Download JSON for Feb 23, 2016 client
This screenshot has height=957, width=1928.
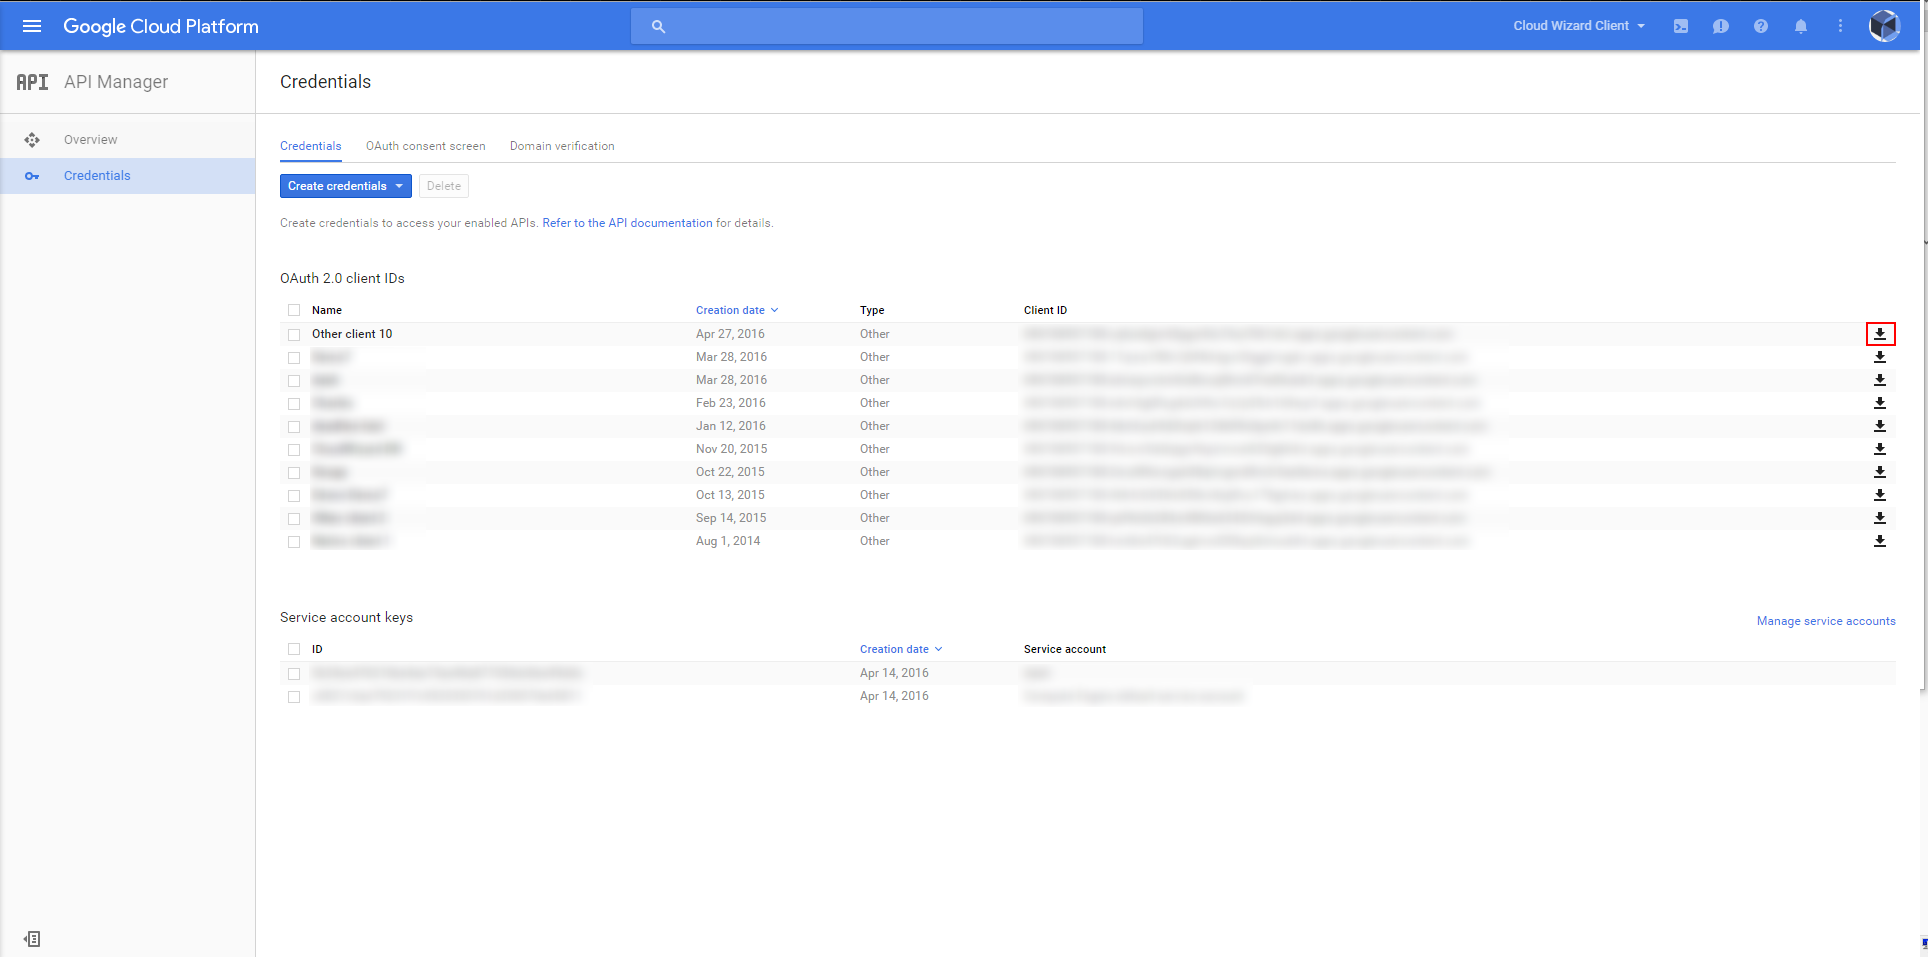tap(1880, 403)
